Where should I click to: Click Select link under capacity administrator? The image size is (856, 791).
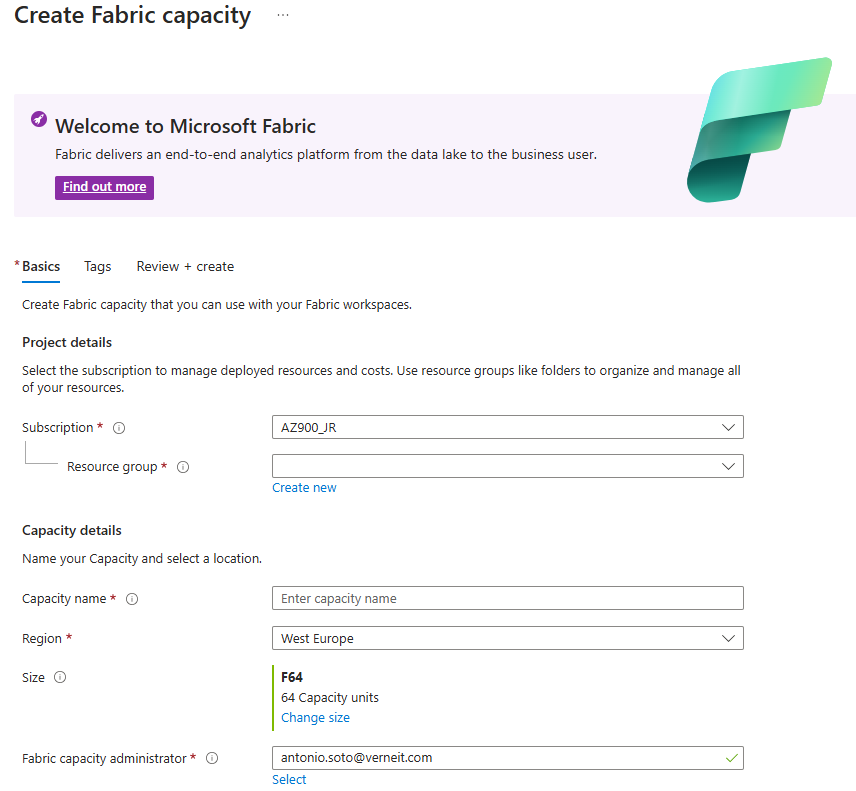[x=289, y=780]
